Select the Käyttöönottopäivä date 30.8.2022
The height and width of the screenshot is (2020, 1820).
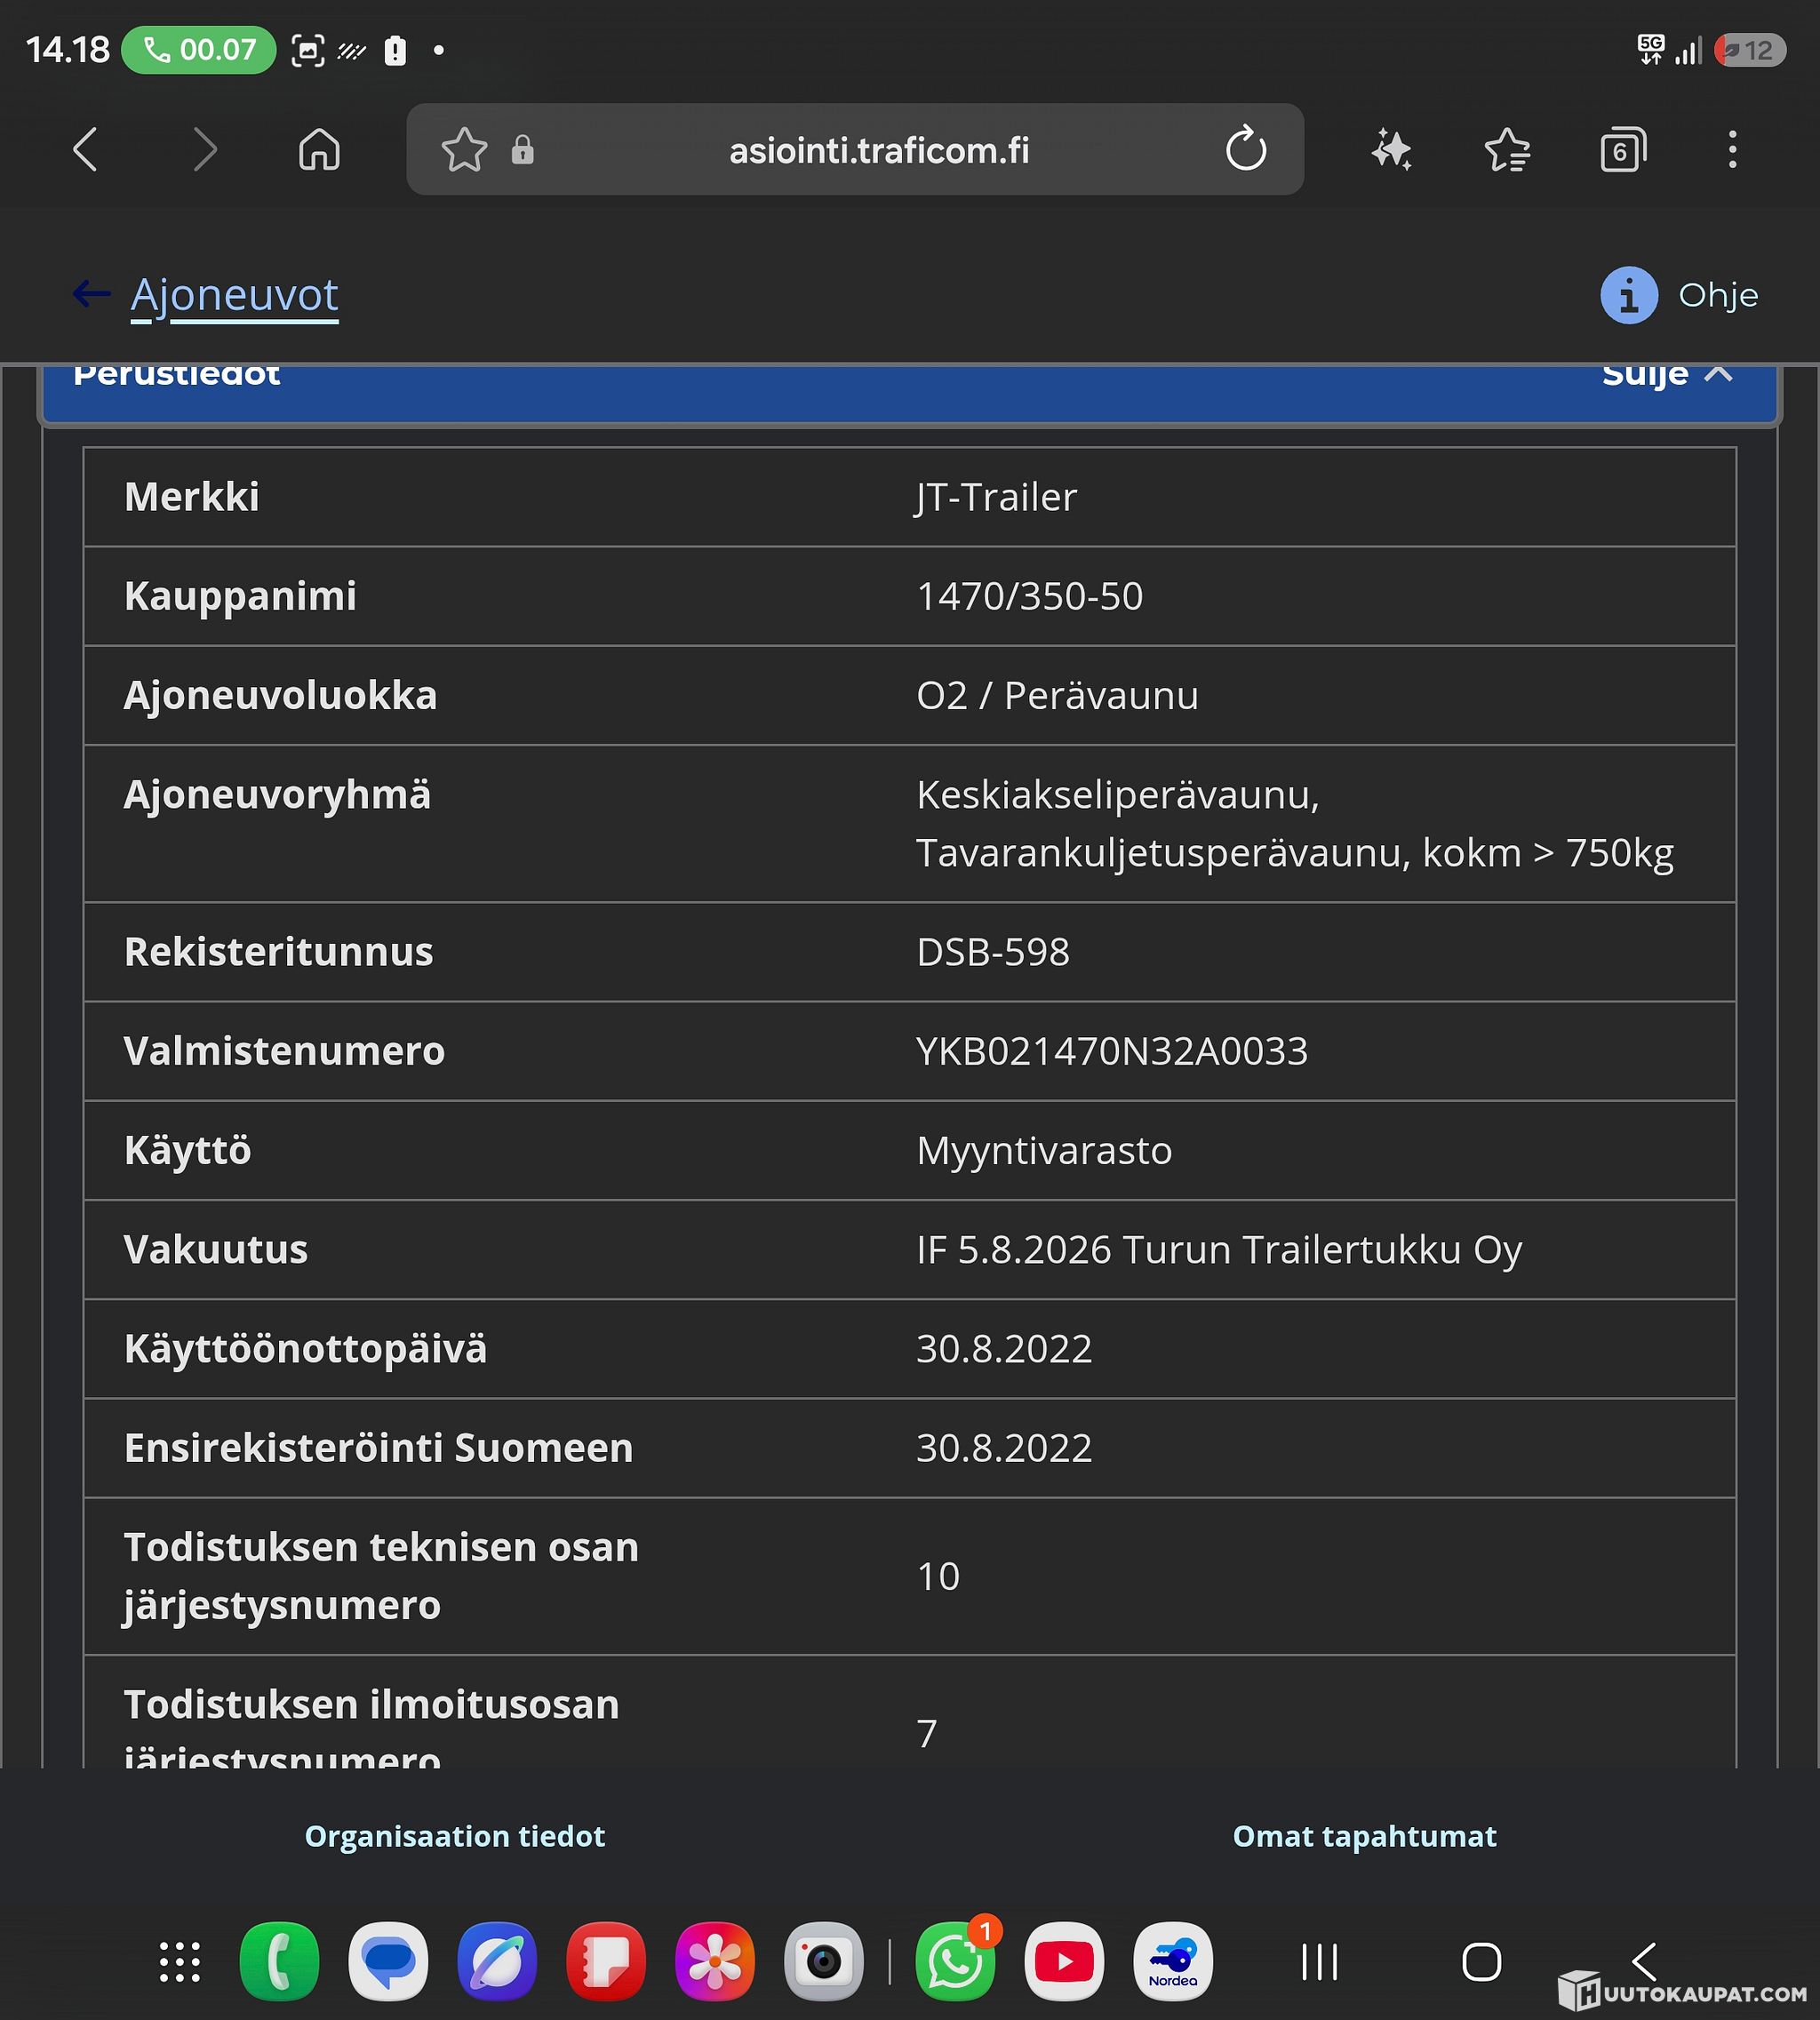pyautogui.click(x=1004, y=1348)
